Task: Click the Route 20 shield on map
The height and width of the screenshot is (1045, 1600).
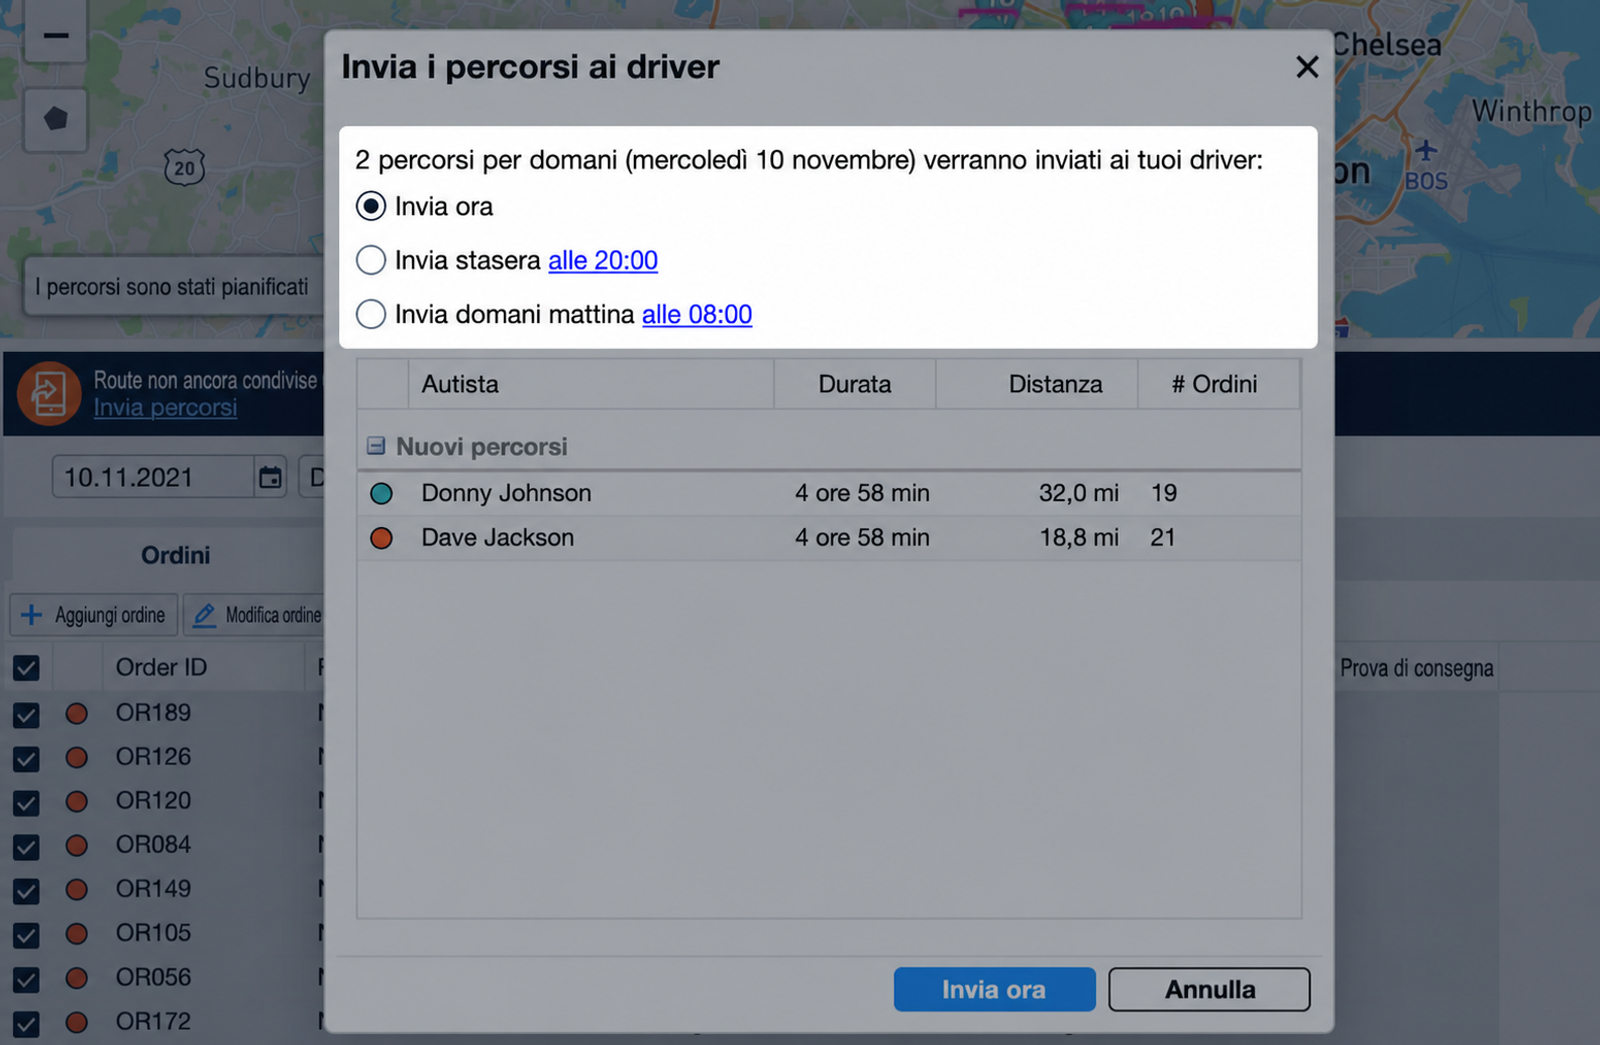Action: 184,167
